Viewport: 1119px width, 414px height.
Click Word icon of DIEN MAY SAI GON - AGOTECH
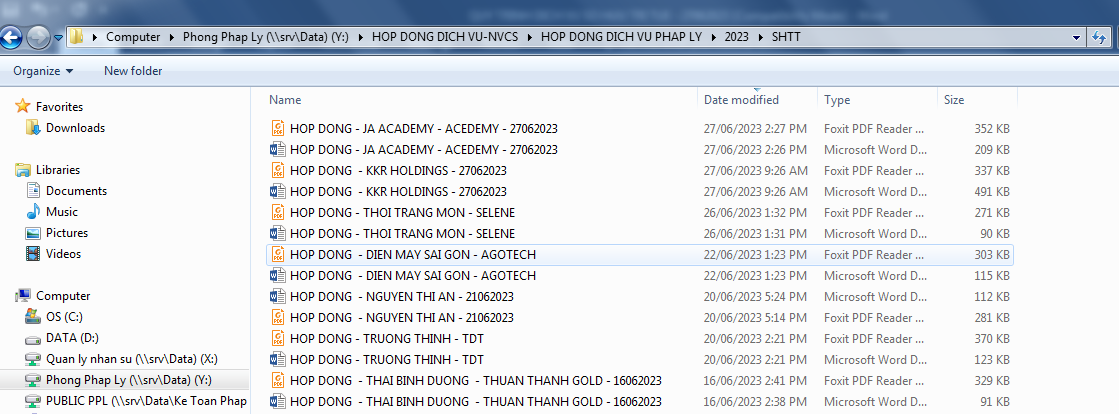coord(278,276)
